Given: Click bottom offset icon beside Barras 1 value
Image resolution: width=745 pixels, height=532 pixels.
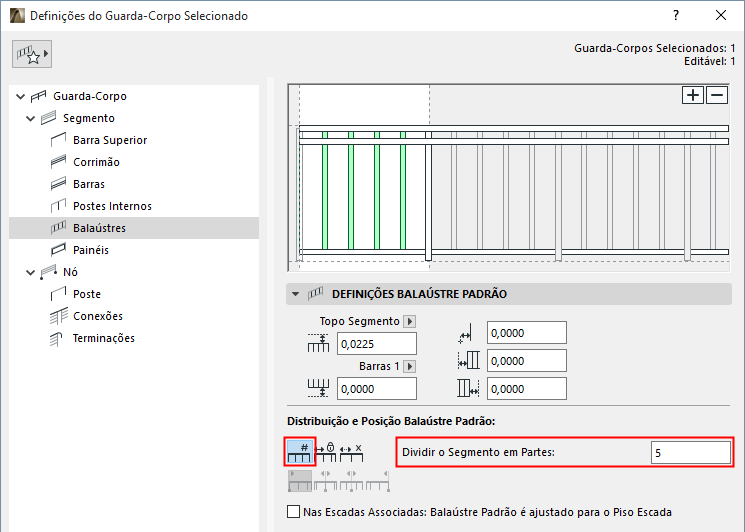Looking at the screenshot, I should pyautogui.click(x=318, y=388).
